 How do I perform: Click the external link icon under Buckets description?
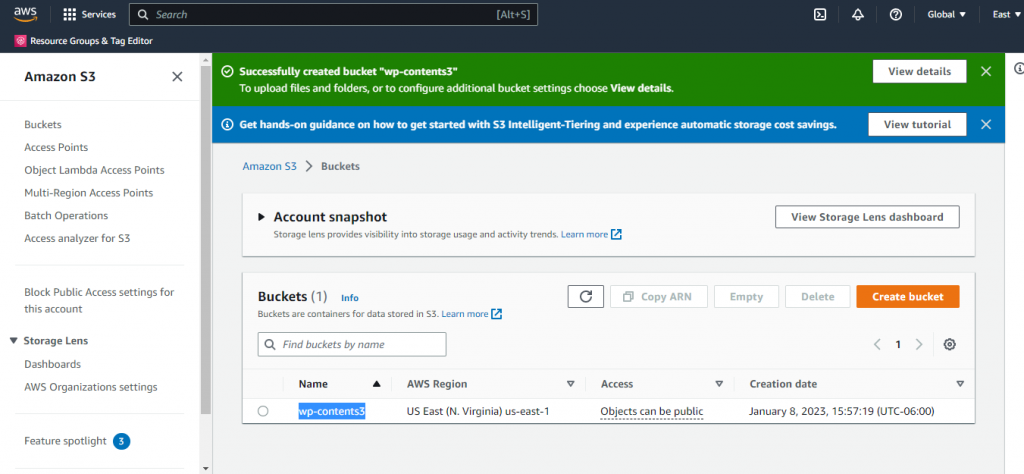tap(496, 314)
